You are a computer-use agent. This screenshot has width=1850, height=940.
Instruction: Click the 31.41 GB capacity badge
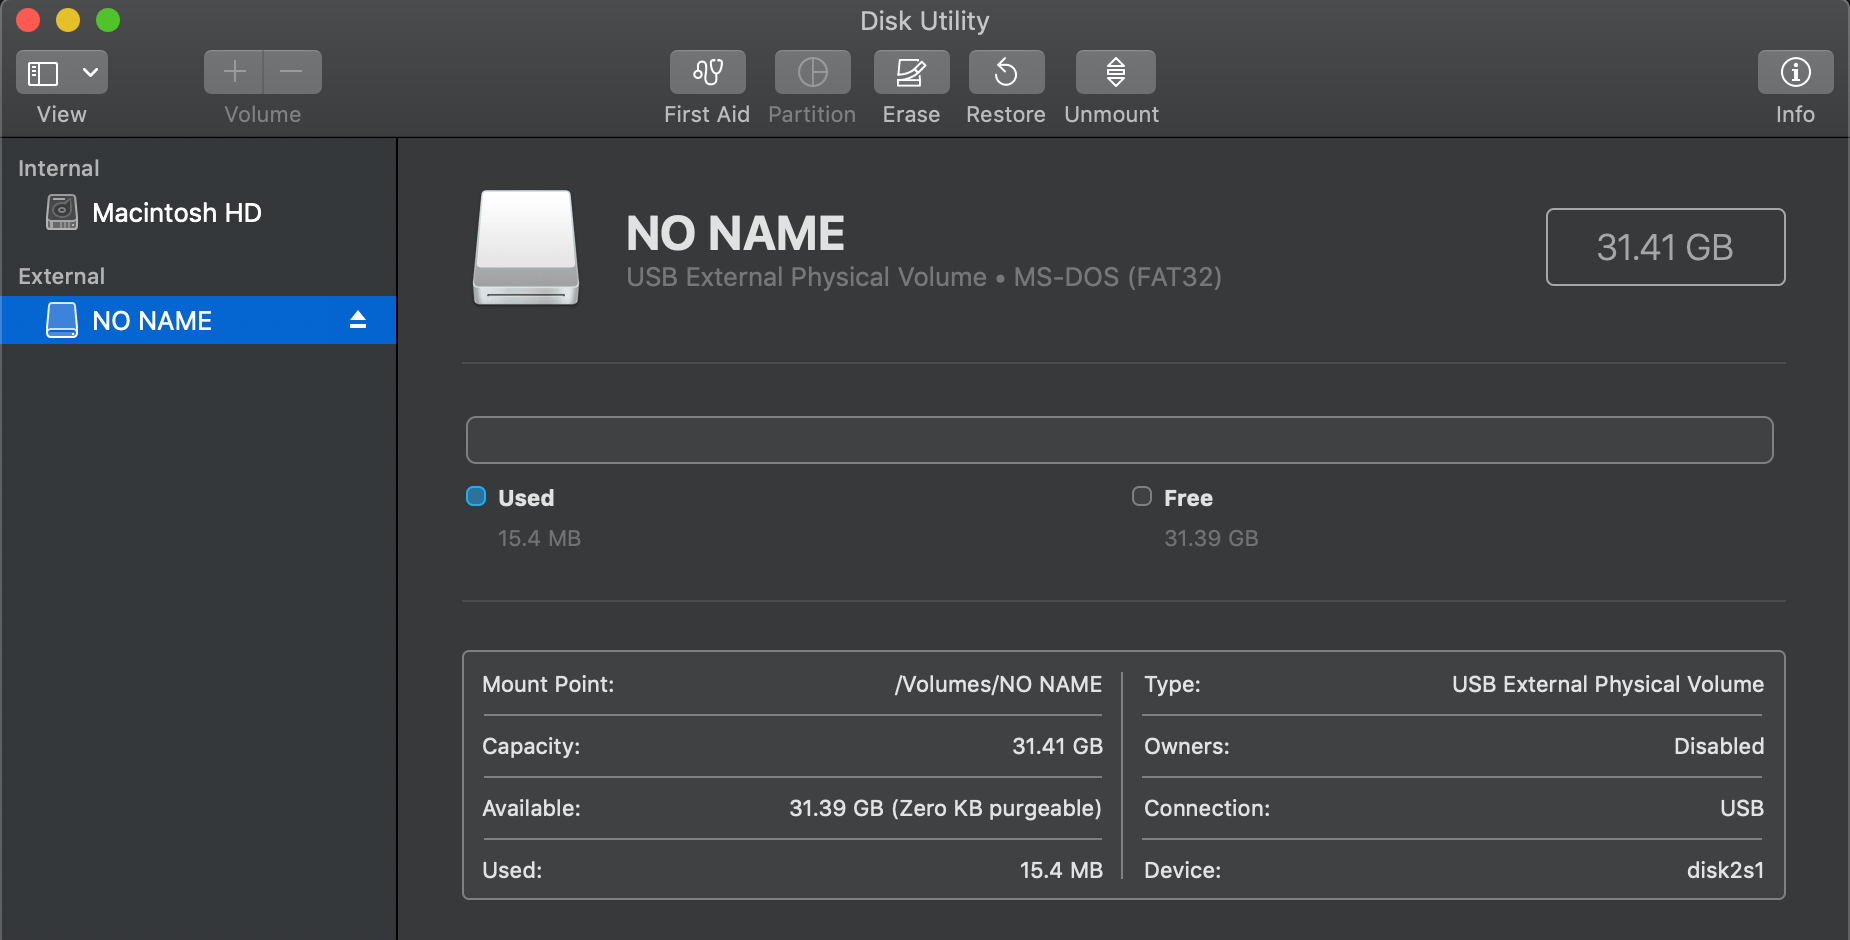click(1665, 247)
